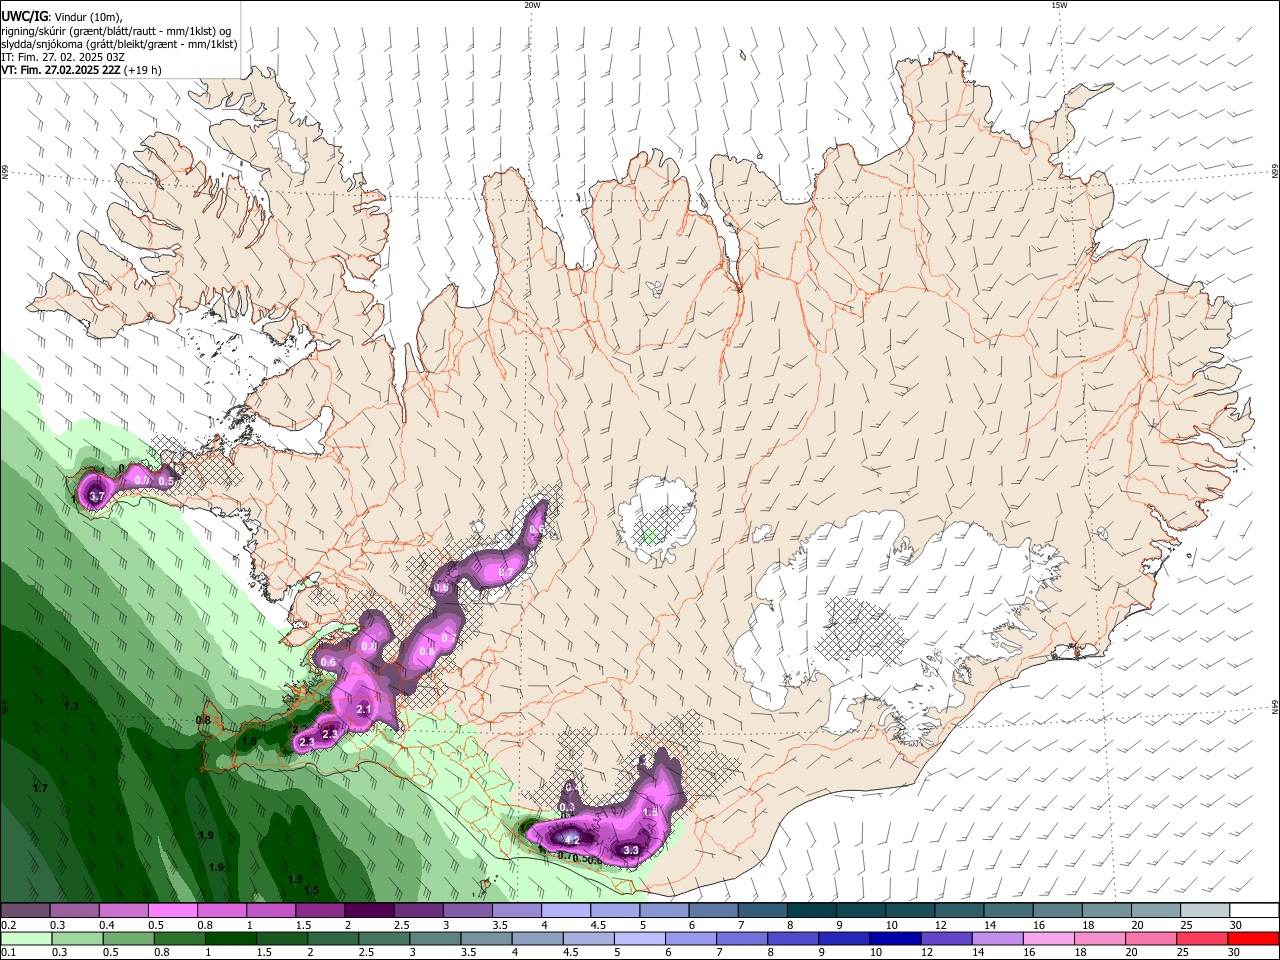The width and height of the screenshot is (1280, 960).
Task: Pick the pale lavender snow legend swatch at 4
Action: [x=566, y=910]
